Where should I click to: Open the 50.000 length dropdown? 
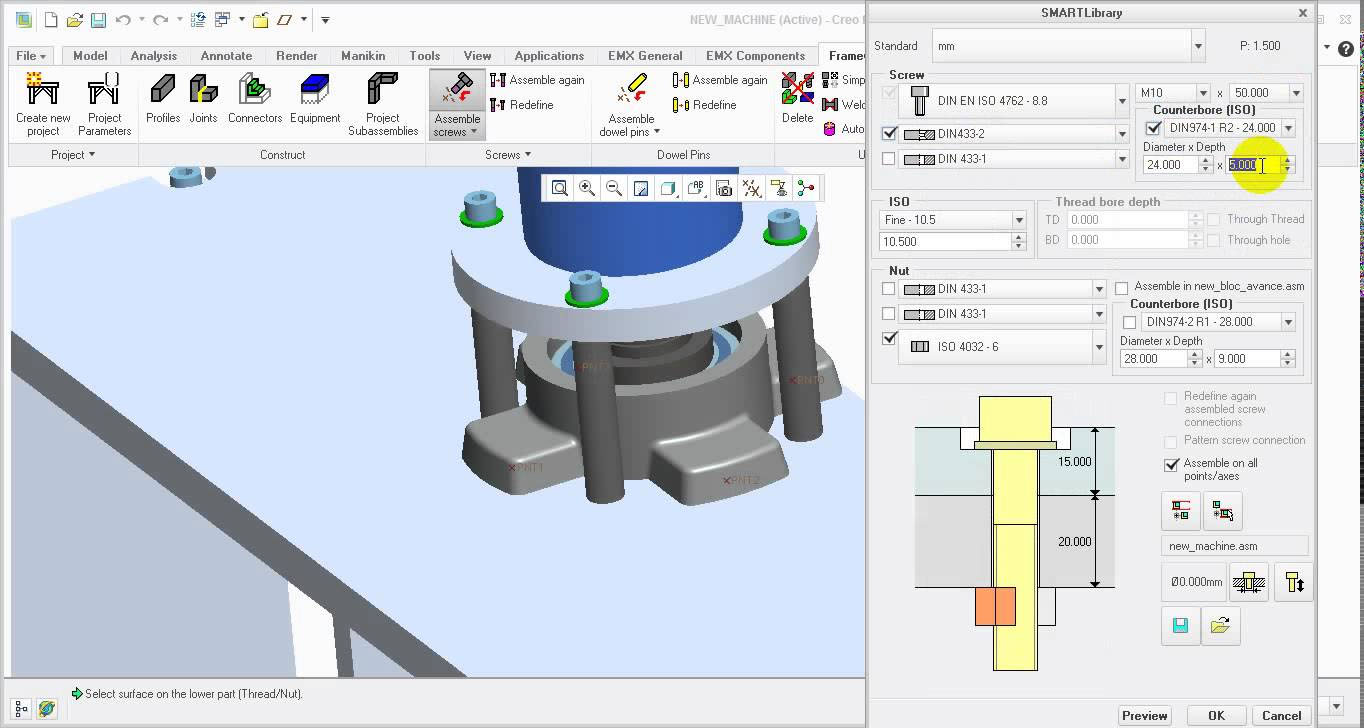[1296, 93]
